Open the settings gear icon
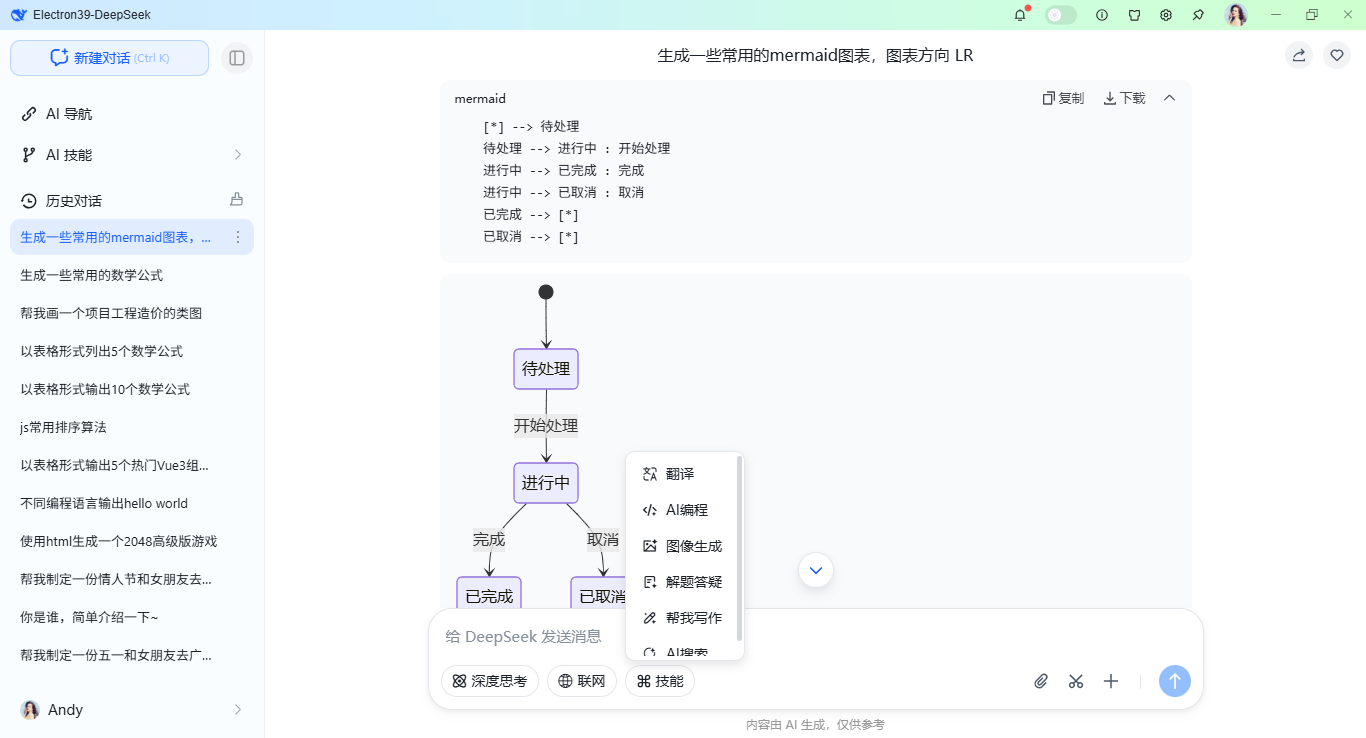The height and width of the screenshot is (738, 1366). point(1166,15)
